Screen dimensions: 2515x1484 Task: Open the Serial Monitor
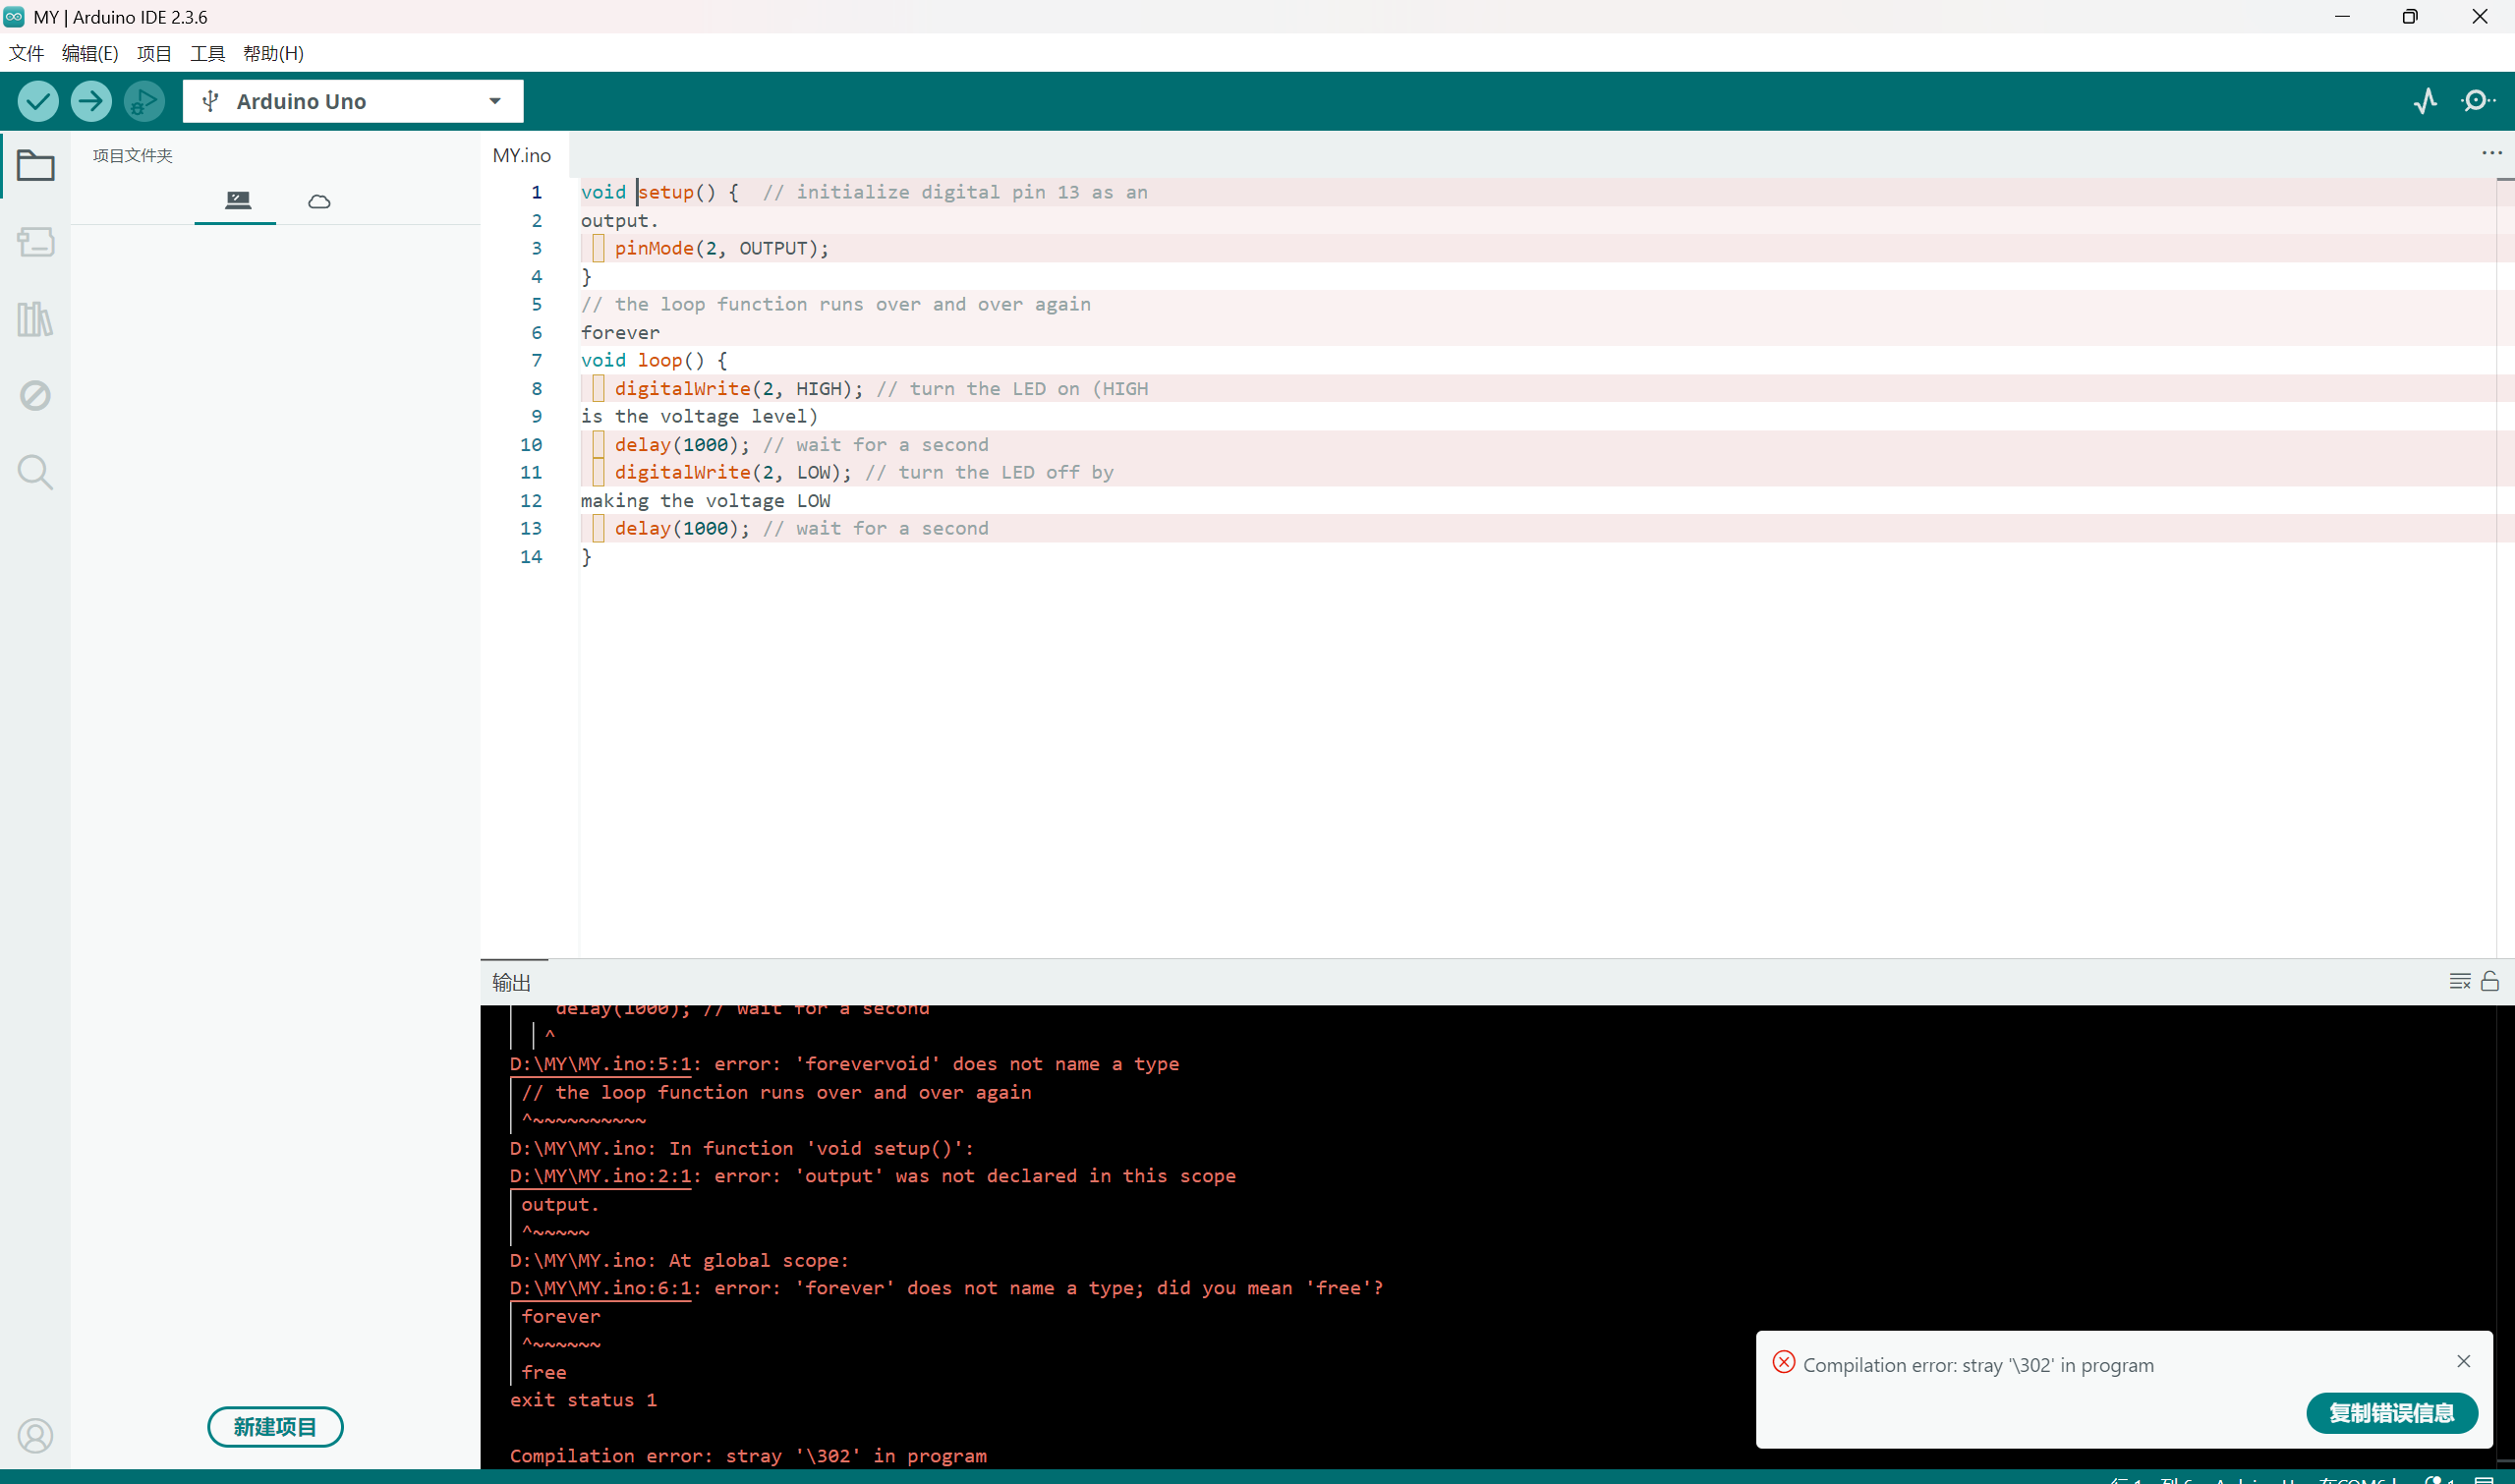pos(2478,101)
